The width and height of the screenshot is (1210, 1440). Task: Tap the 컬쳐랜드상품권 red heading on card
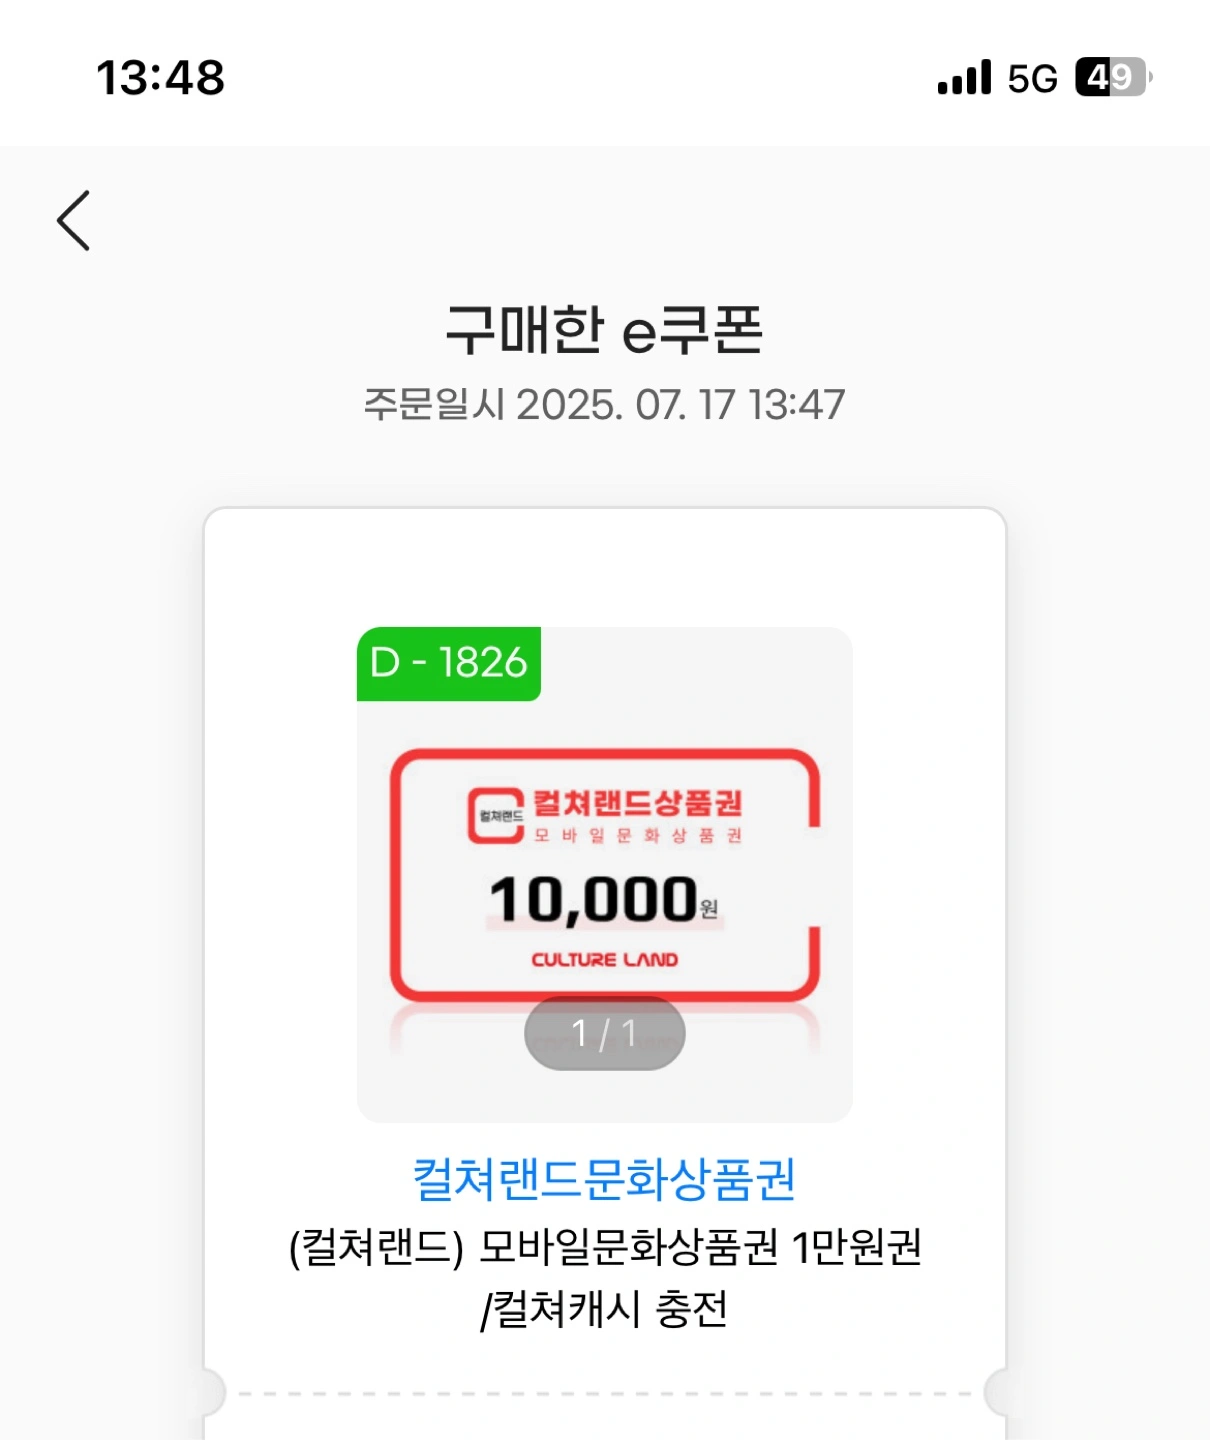[x=638, y=802]
